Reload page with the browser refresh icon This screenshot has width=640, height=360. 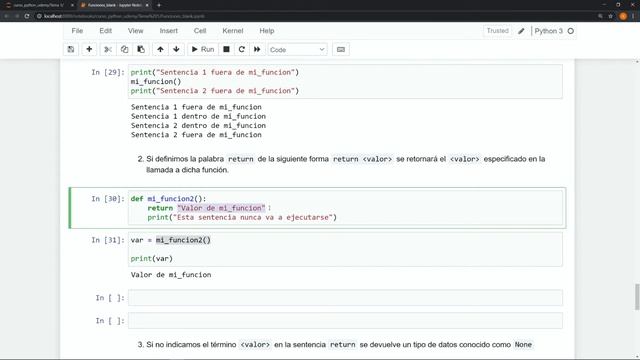coord(27,16)
